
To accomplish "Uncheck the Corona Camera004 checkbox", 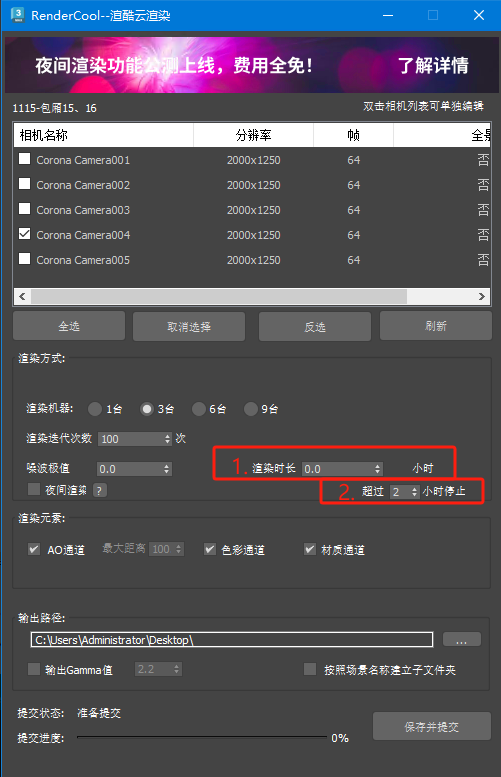I will 24,234.
